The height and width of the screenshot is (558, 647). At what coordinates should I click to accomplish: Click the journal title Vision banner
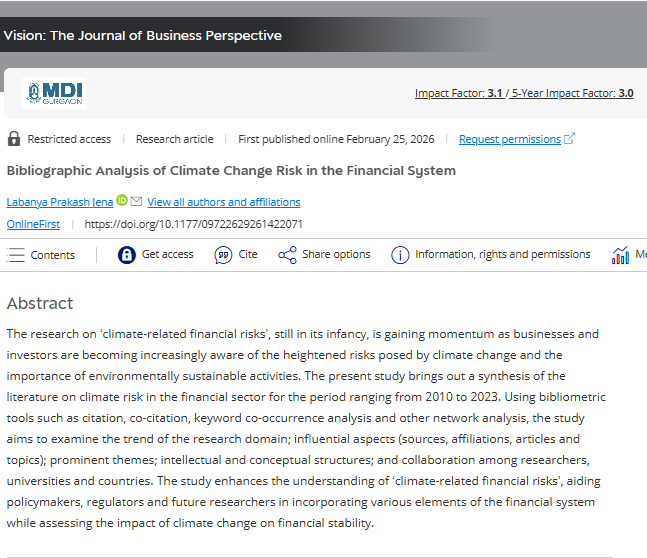click(x=143, y=36)
